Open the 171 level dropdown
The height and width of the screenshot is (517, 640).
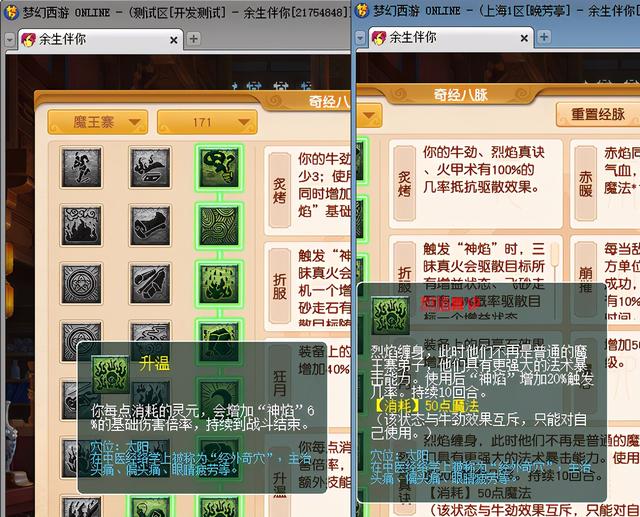click(207, 122)
